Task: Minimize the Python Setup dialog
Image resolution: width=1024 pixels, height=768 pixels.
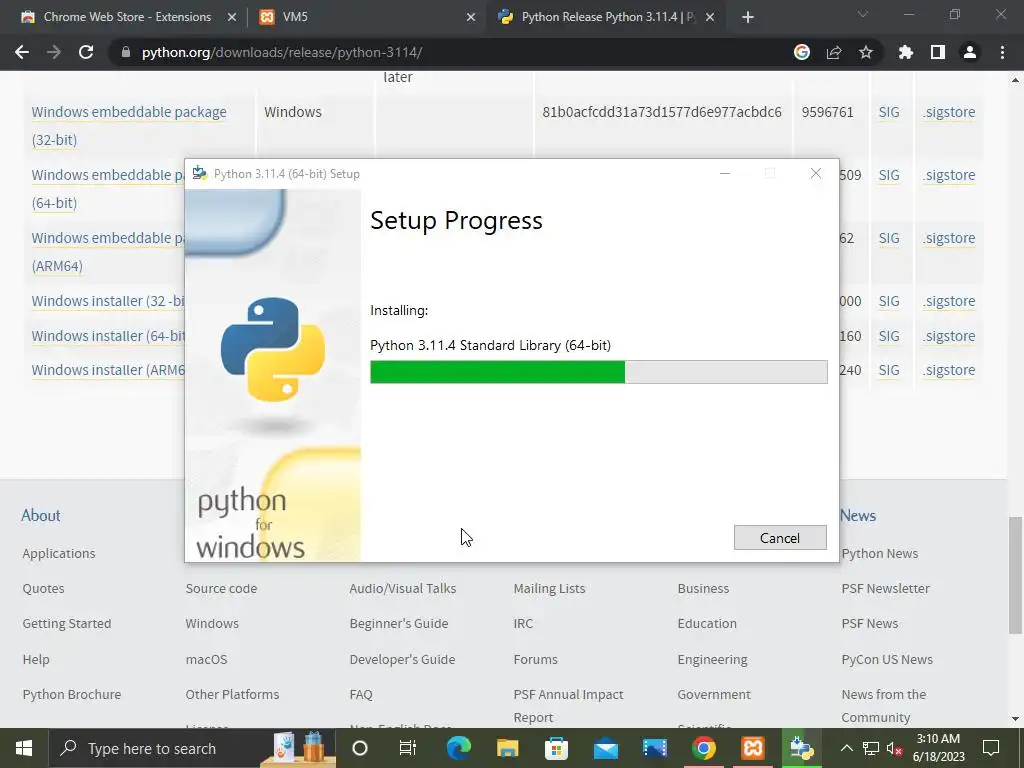Action: point(725,173)
